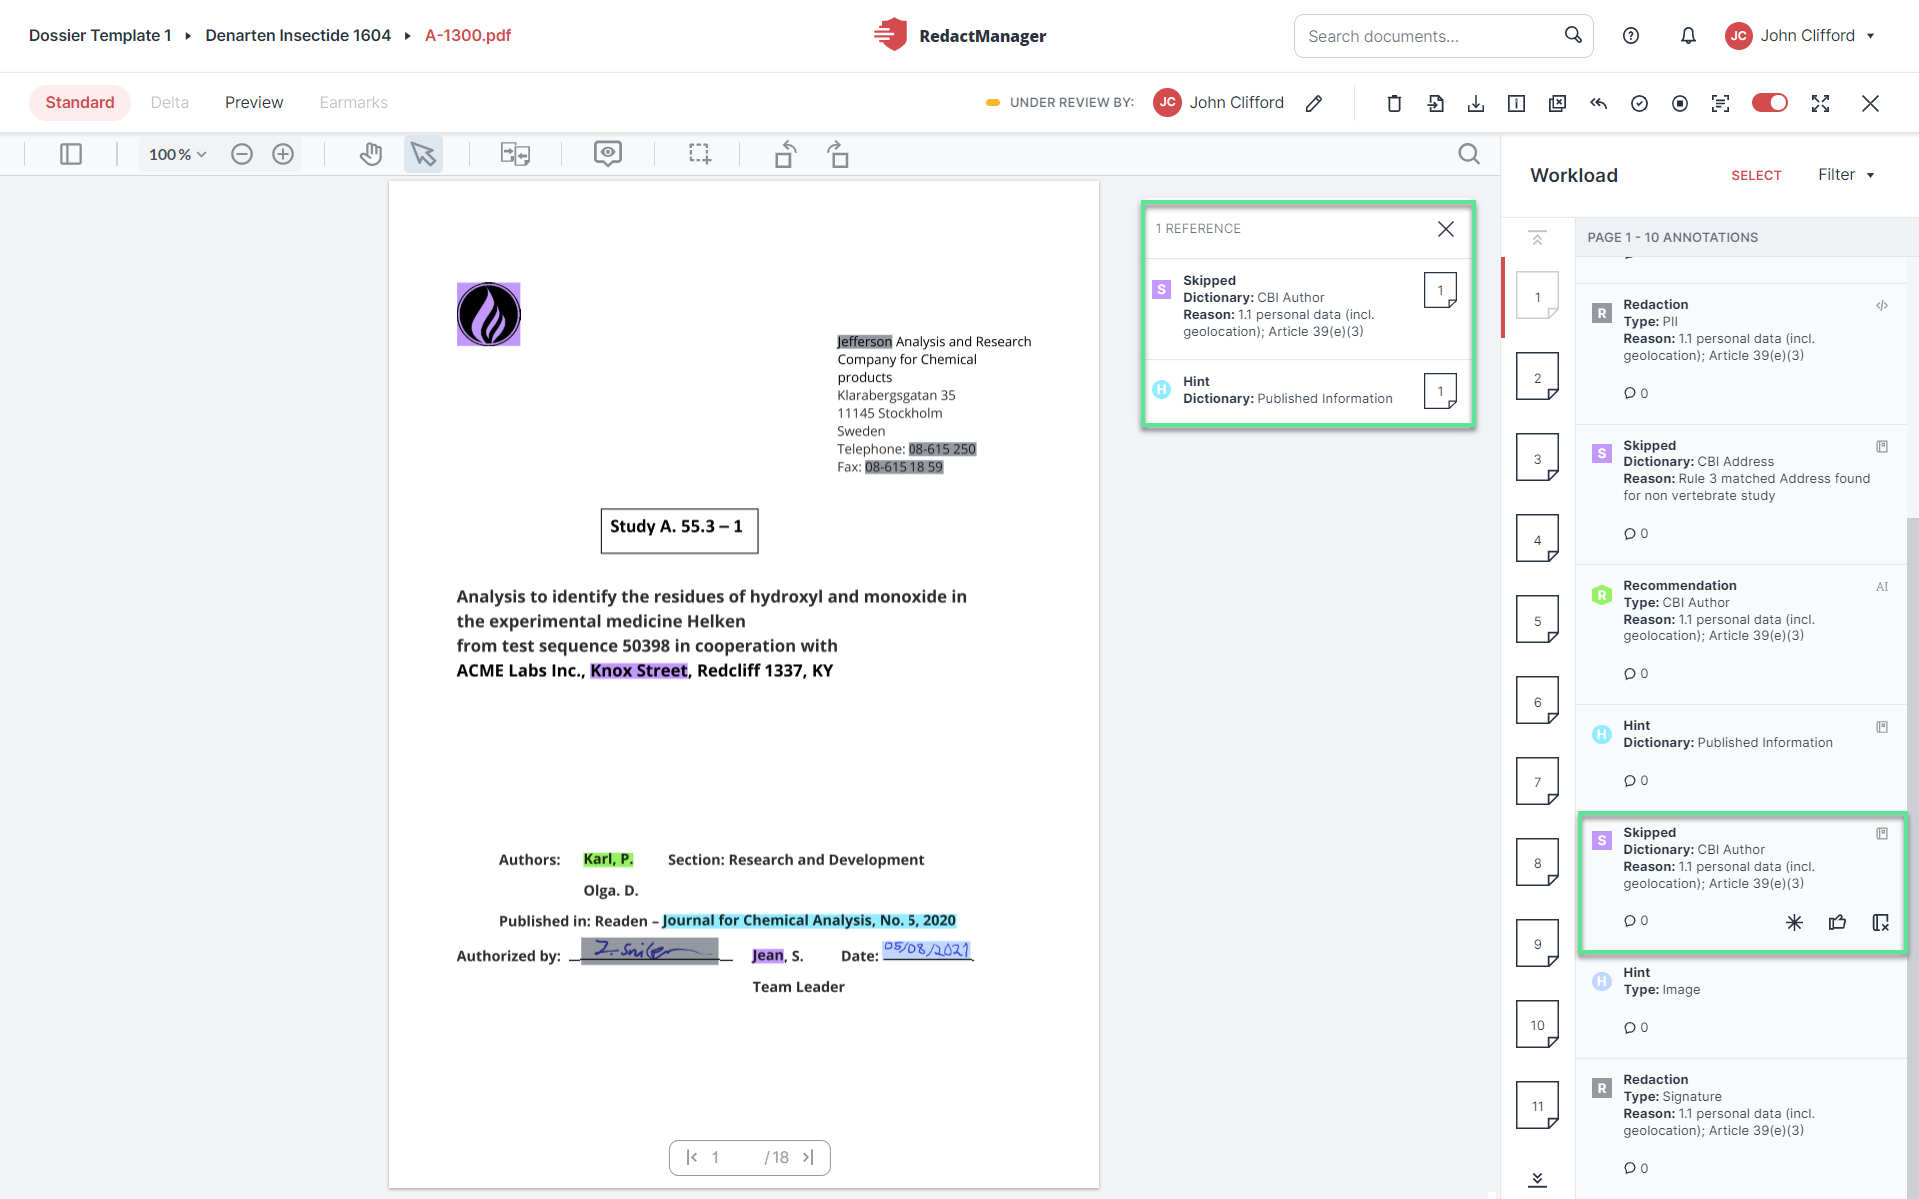Close the 1 Reference popup

point(1446,229)
